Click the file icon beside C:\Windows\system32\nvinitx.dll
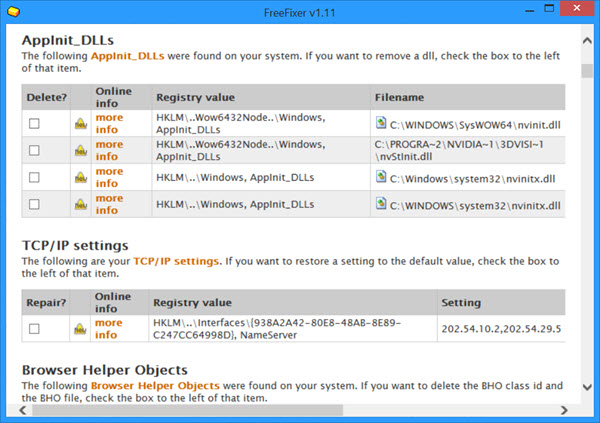600x423 pixels. 381,176
